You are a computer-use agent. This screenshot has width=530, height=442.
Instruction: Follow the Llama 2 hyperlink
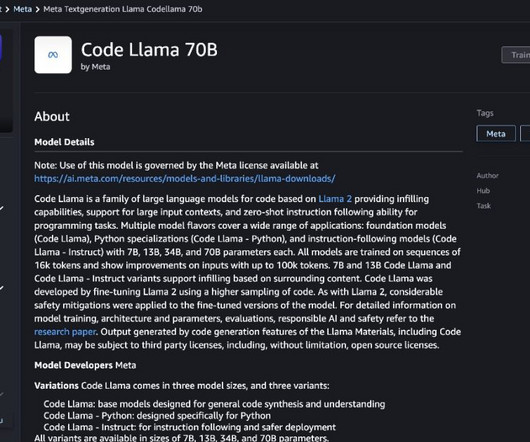pyautogui.click(x=335, y=199)
